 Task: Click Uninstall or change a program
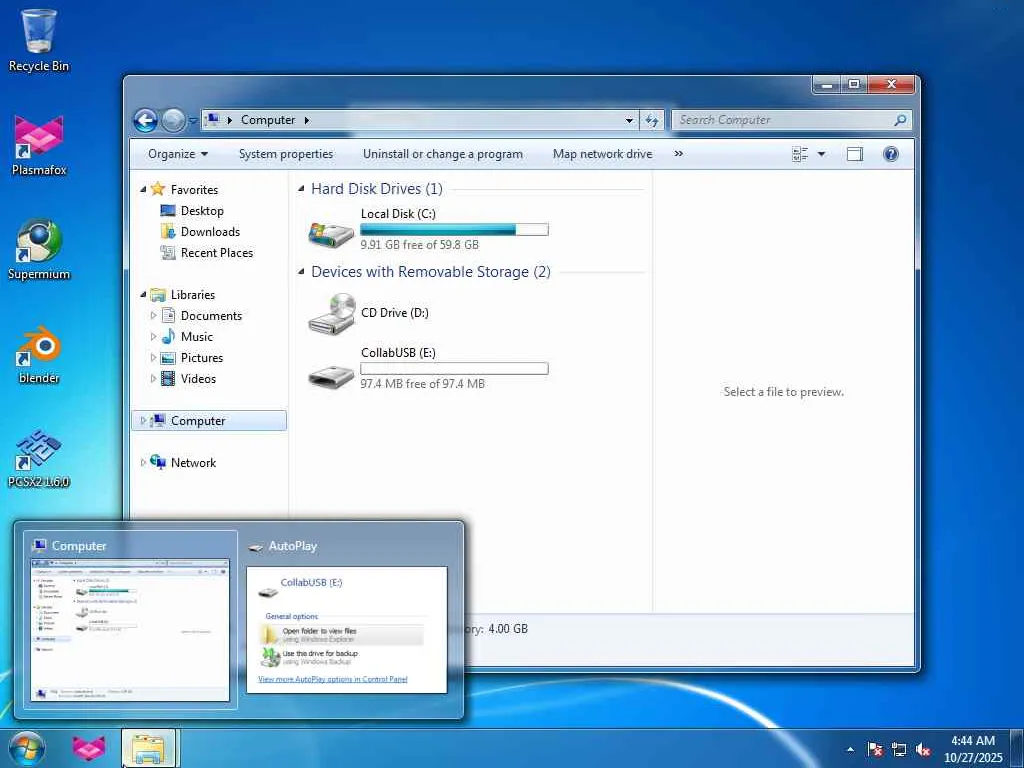coord(443,154)
